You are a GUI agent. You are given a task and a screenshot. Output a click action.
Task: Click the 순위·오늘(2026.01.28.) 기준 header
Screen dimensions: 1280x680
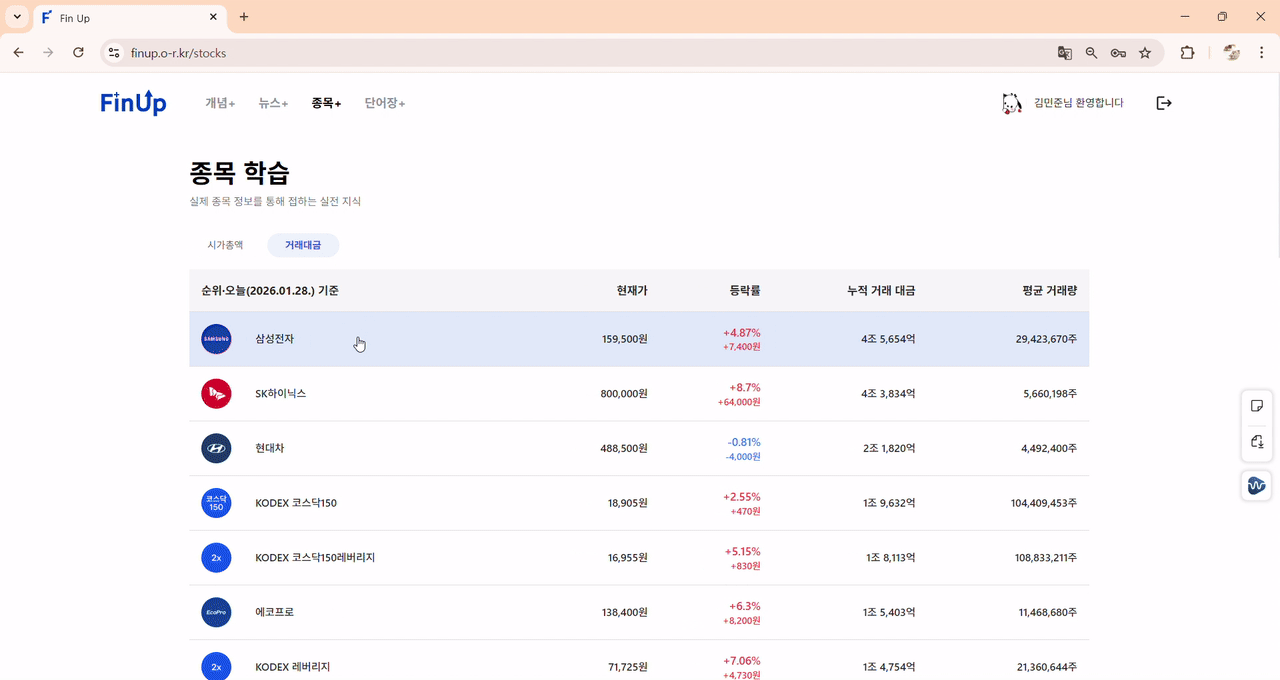(270, 291)
